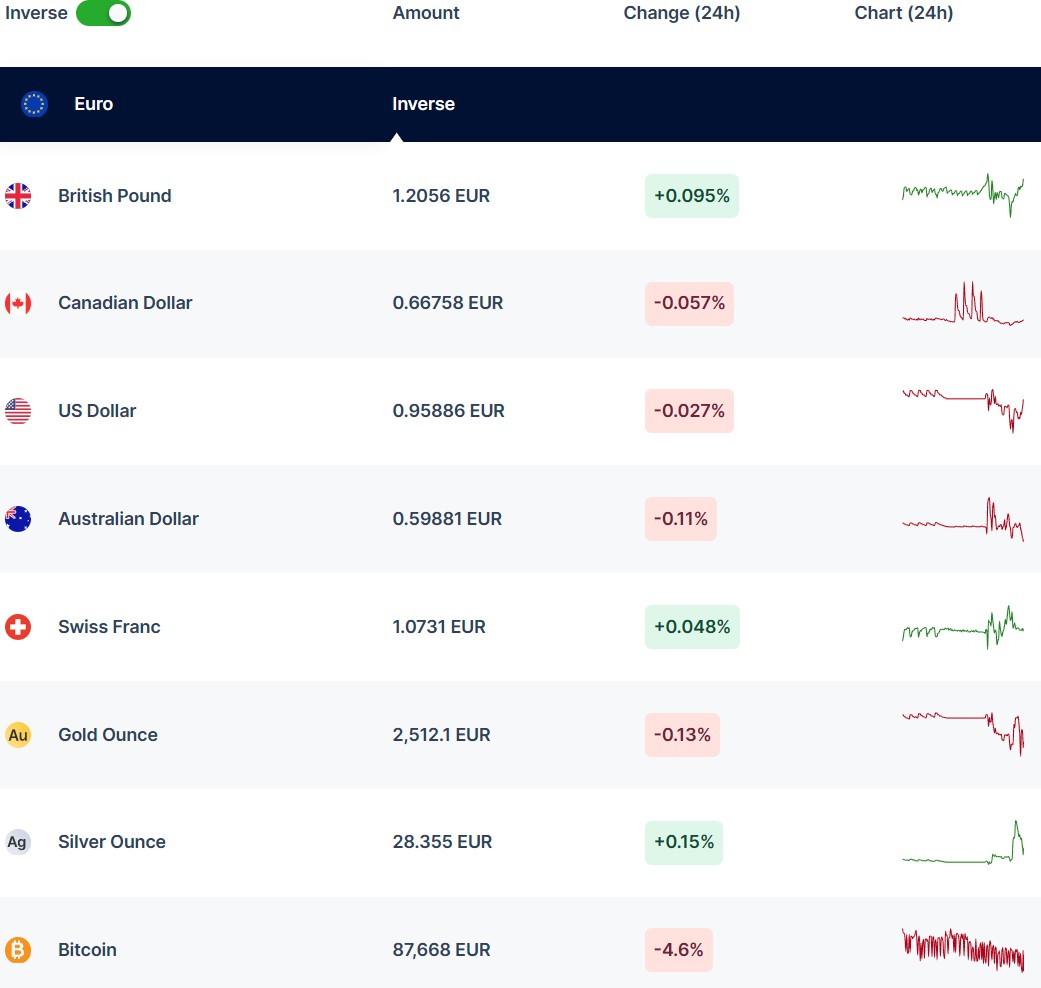Click the Australian flag icon
Viewport: 1041px width, 988px height.
coord(18,519)
